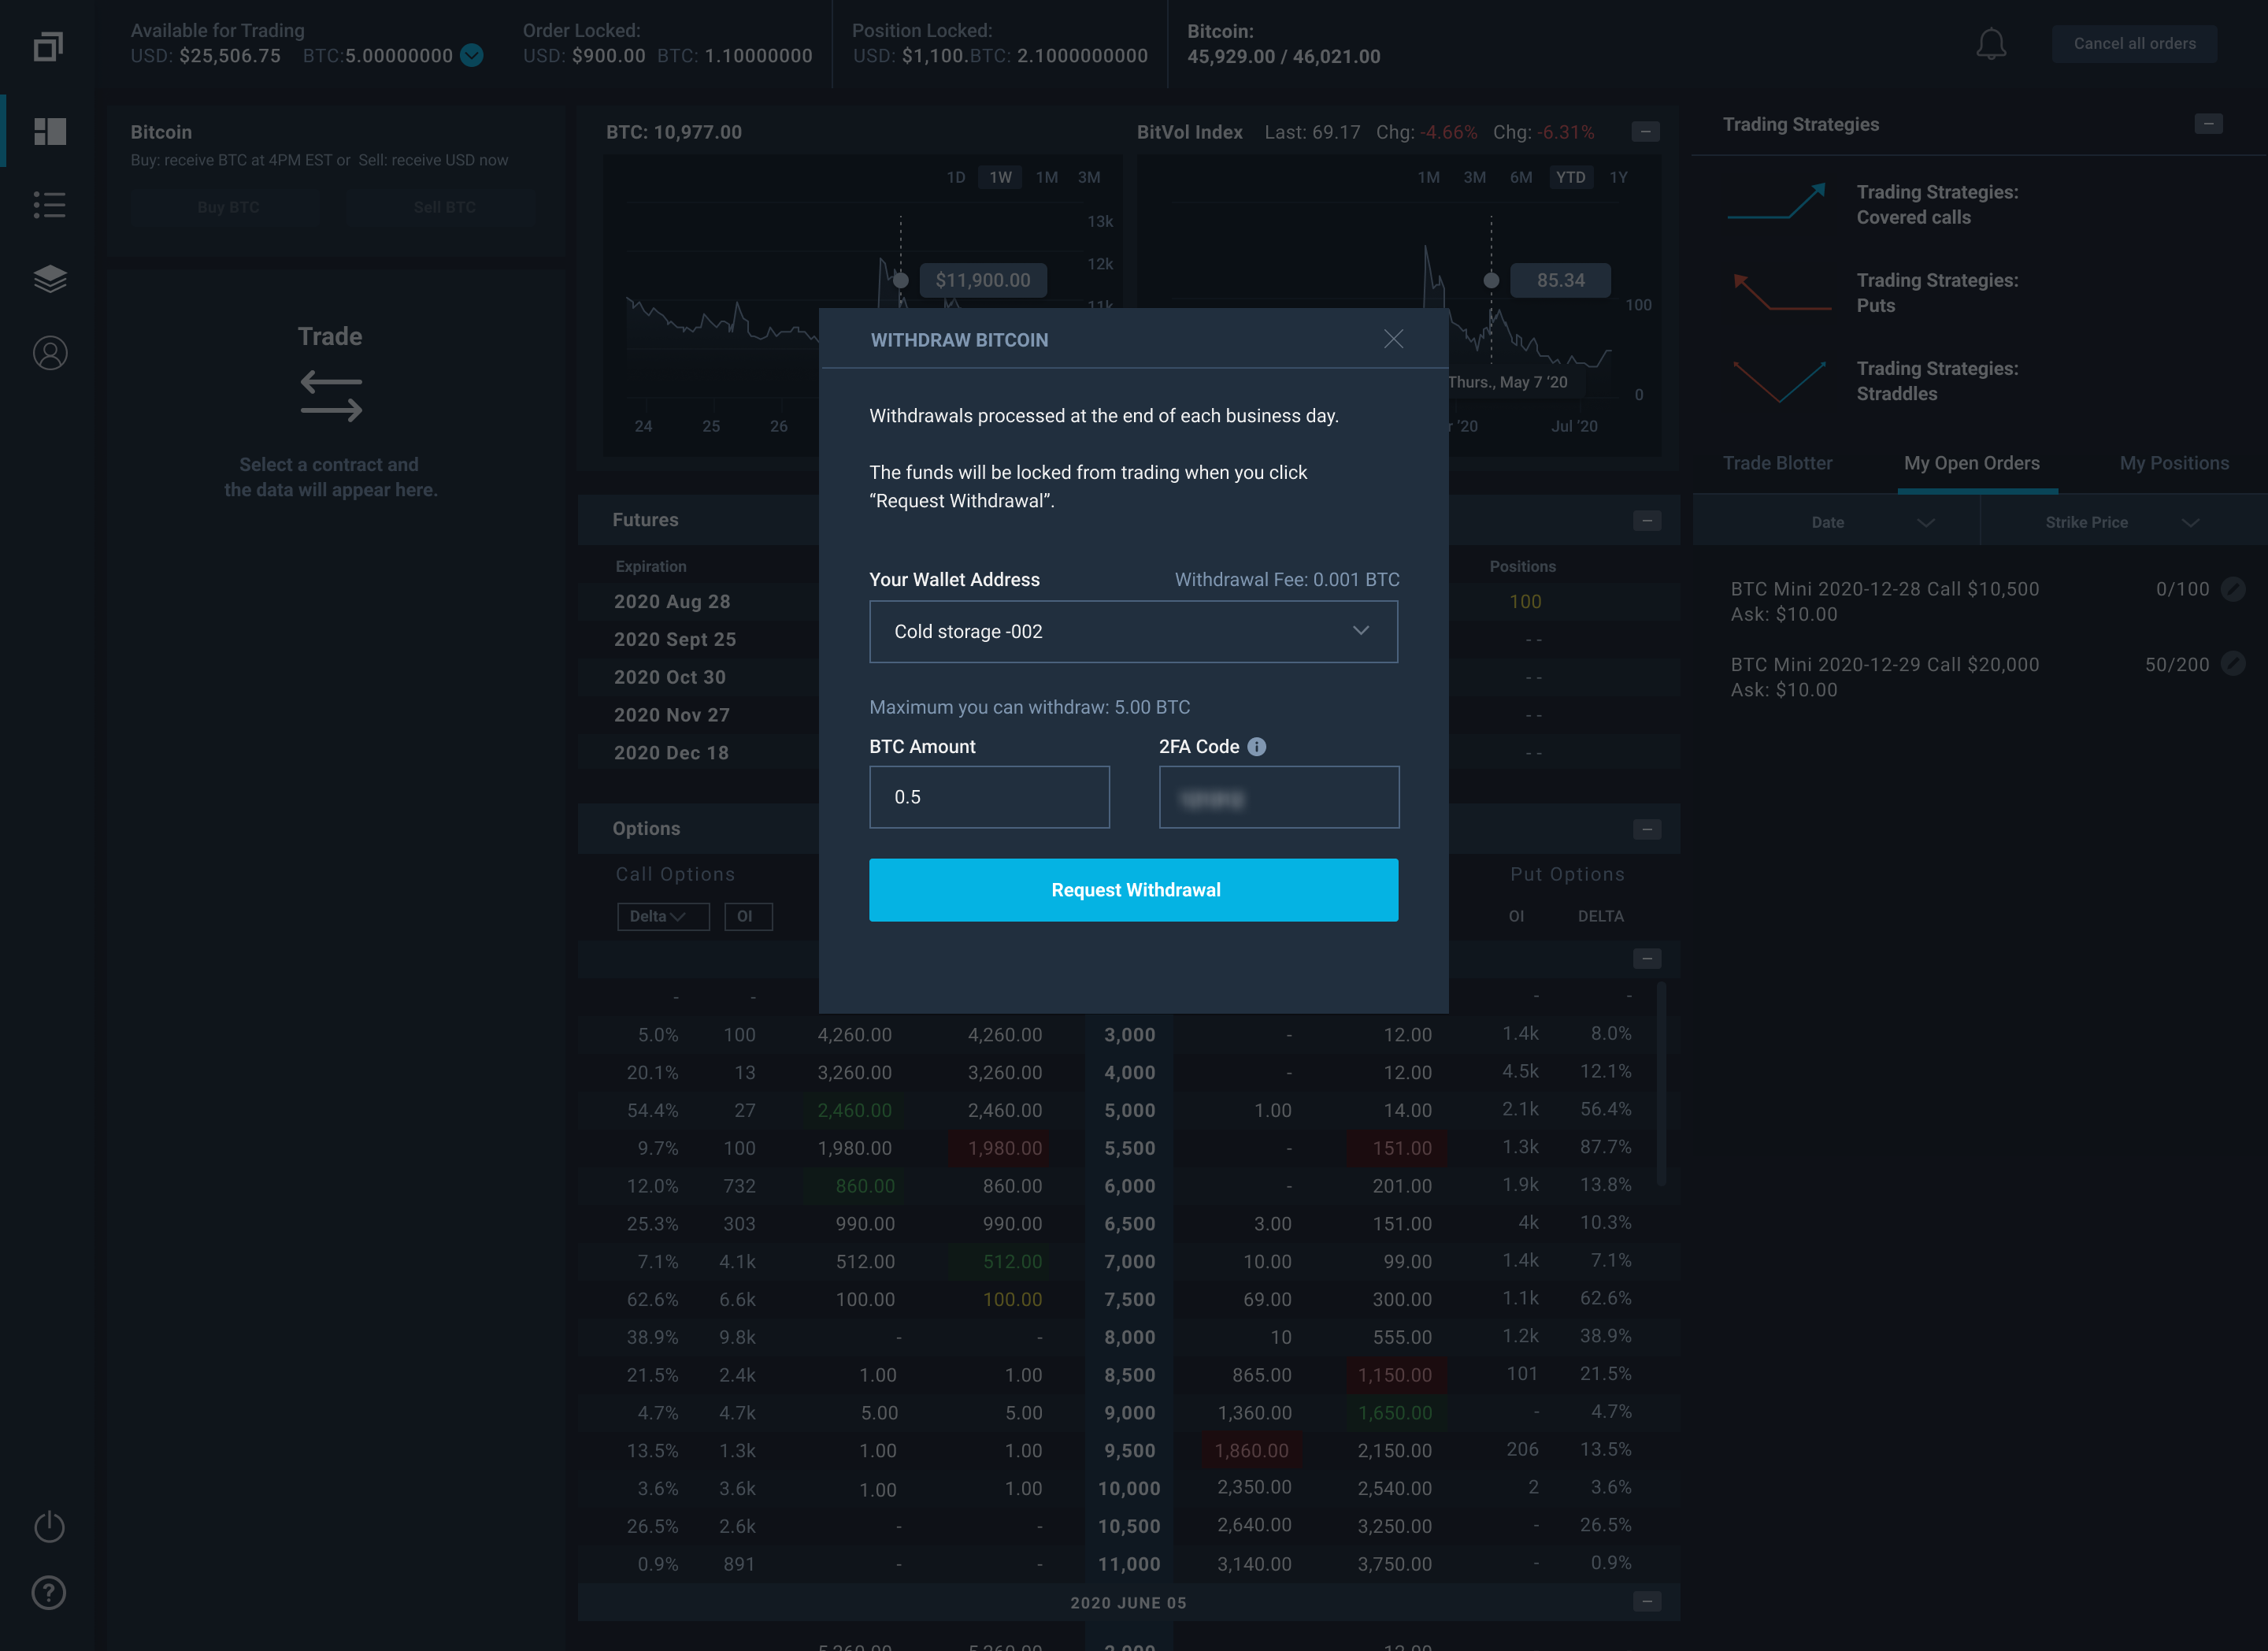The height and width of the screenshot is (1651, 2268).
Task: Select the 6M BitVol range
Action: point(1521,177)
